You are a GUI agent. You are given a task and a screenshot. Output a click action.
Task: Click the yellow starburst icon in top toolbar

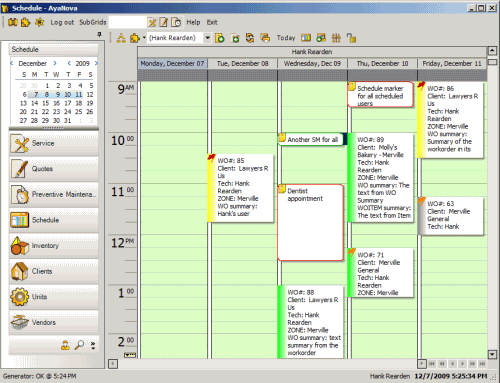click(39, 22)
